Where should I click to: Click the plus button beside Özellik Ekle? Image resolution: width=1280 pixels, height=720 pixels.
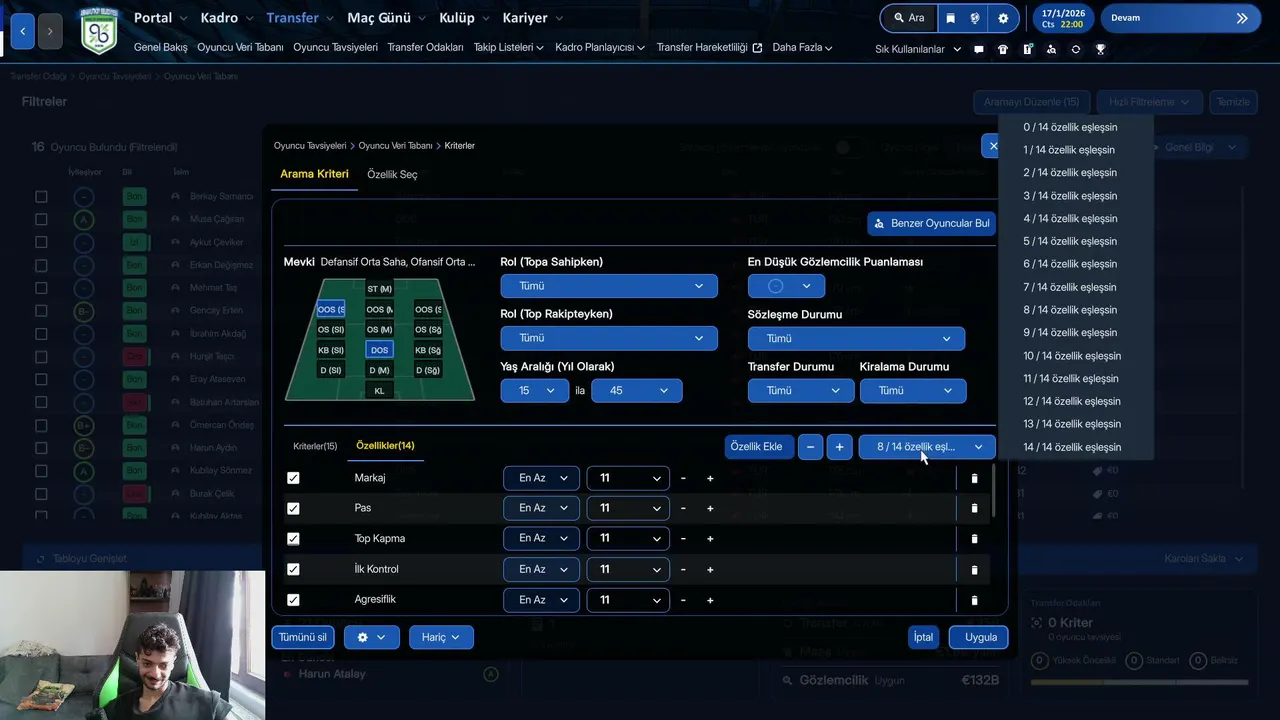[x=839, y=447]
